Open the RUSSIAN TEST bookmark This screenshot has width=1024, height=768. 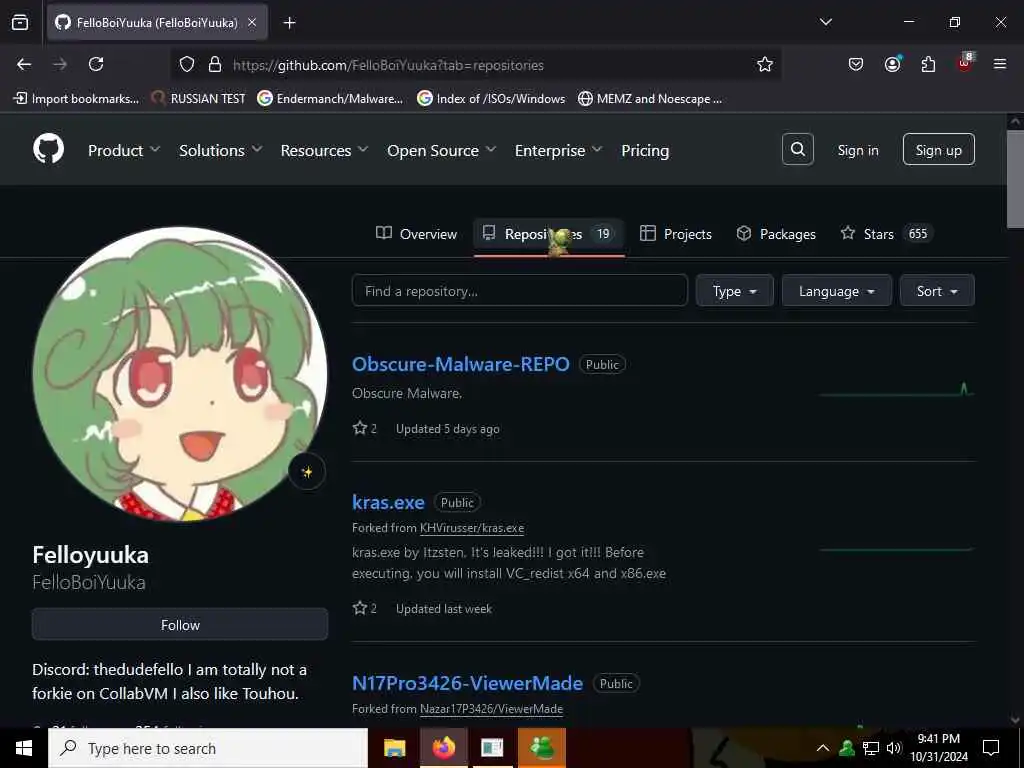click(198, 99)
